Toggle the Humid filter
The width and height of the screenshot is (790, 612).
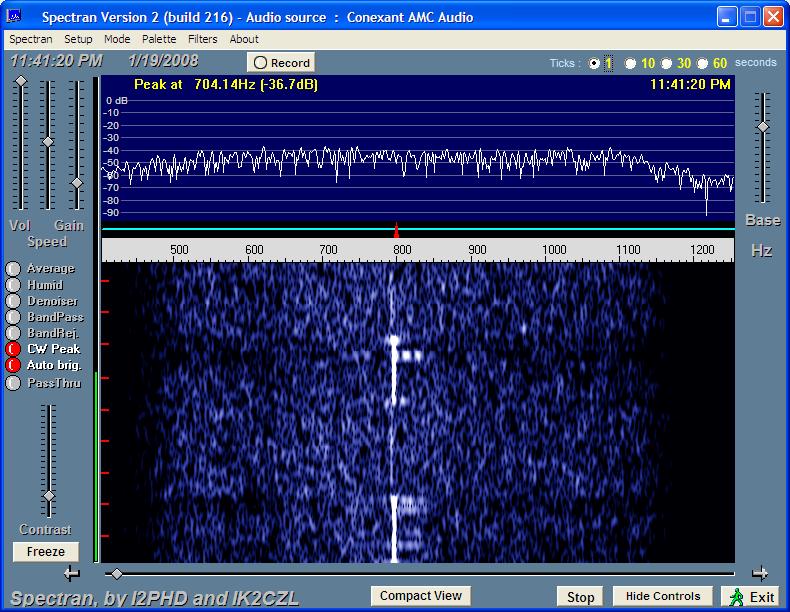(x=13, y=285)
